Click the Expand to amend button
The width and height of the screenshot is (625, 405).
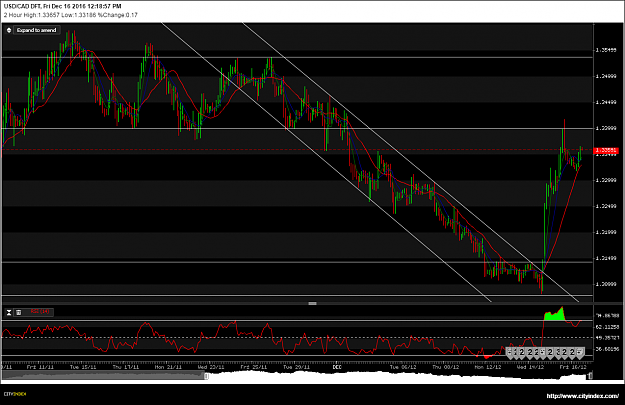coord(36,30)
